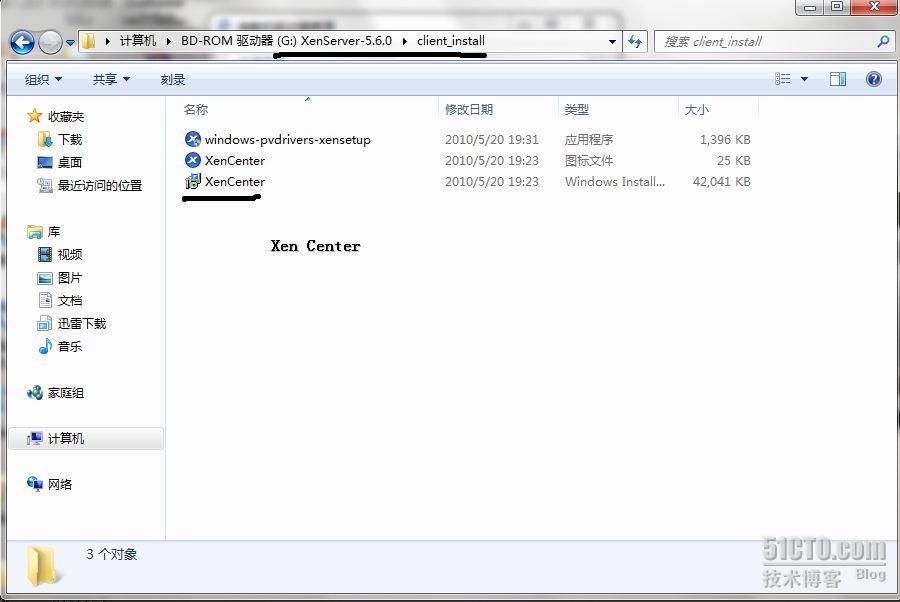Select BD-ROM 驱动器 (G:) XenServer-5.6.0 breadcrumb
Viewport: 900px width, 602px height.
pyautogui.click(x=286, y=41)
